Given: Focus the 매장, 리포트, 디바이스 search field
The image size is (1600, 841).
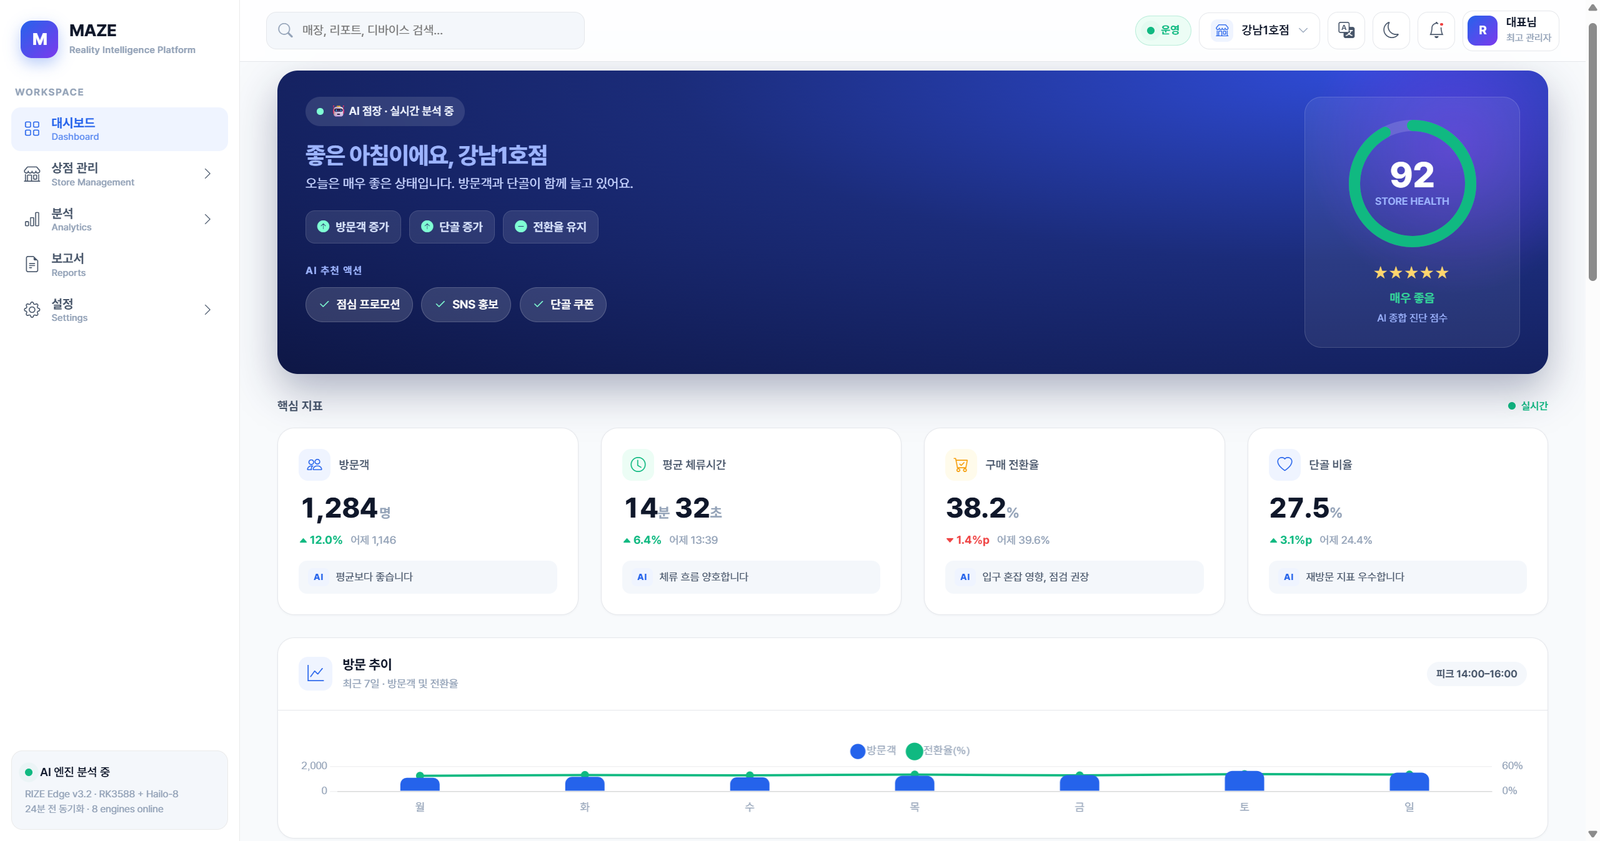Looking at the screenshot, I should pyautogui.click(x=425, y=30).
